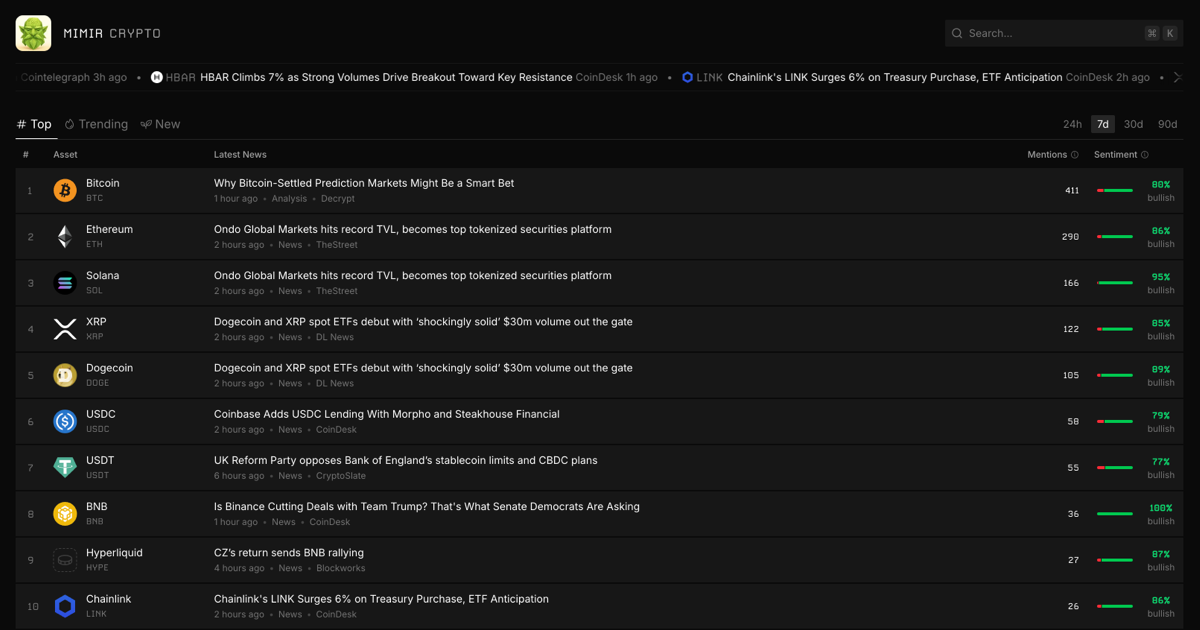The image size is (1200, 630).
Task: Click XRP's 122 mentions count
Action: coord(1071,329)
